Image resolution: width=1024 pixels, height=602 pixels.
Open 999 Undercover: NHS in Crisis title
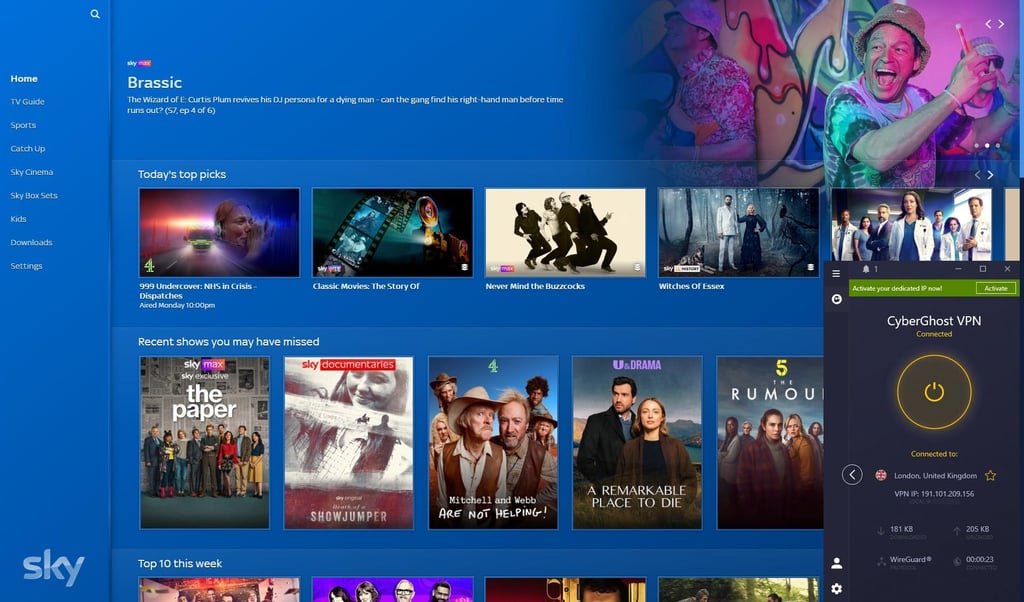point(198,291)
